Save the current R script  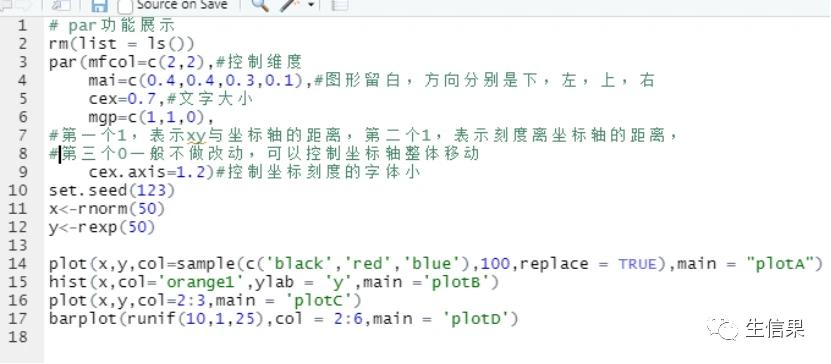coord(99,5)
